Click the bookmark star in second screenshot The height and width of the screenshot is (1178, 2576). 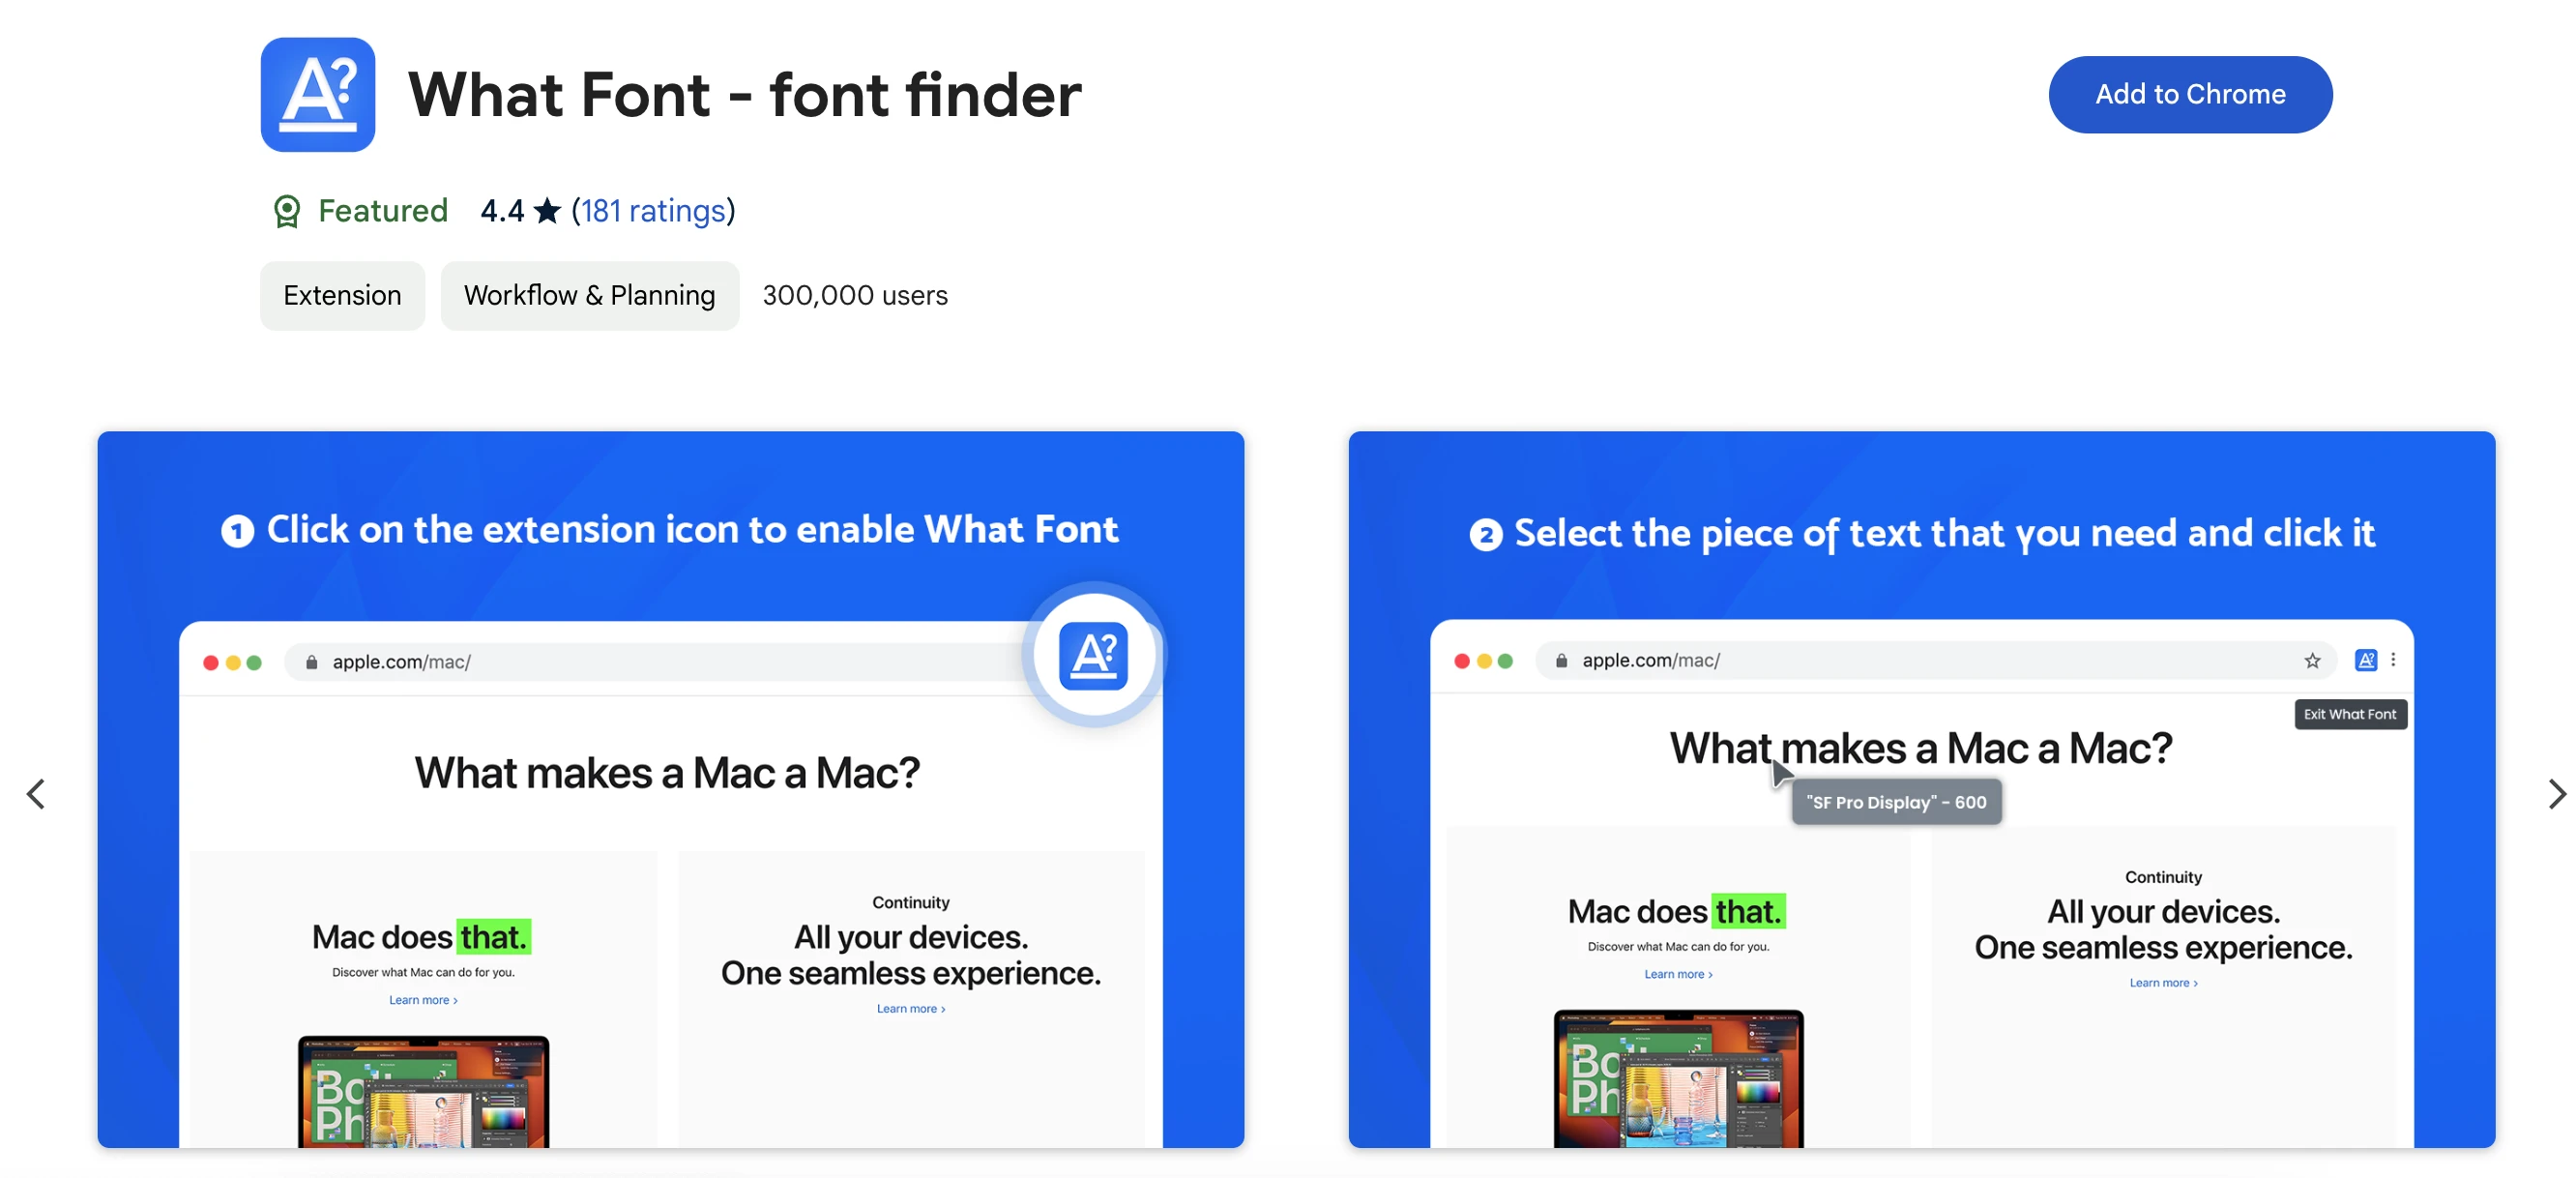(x=2312, y=660)
